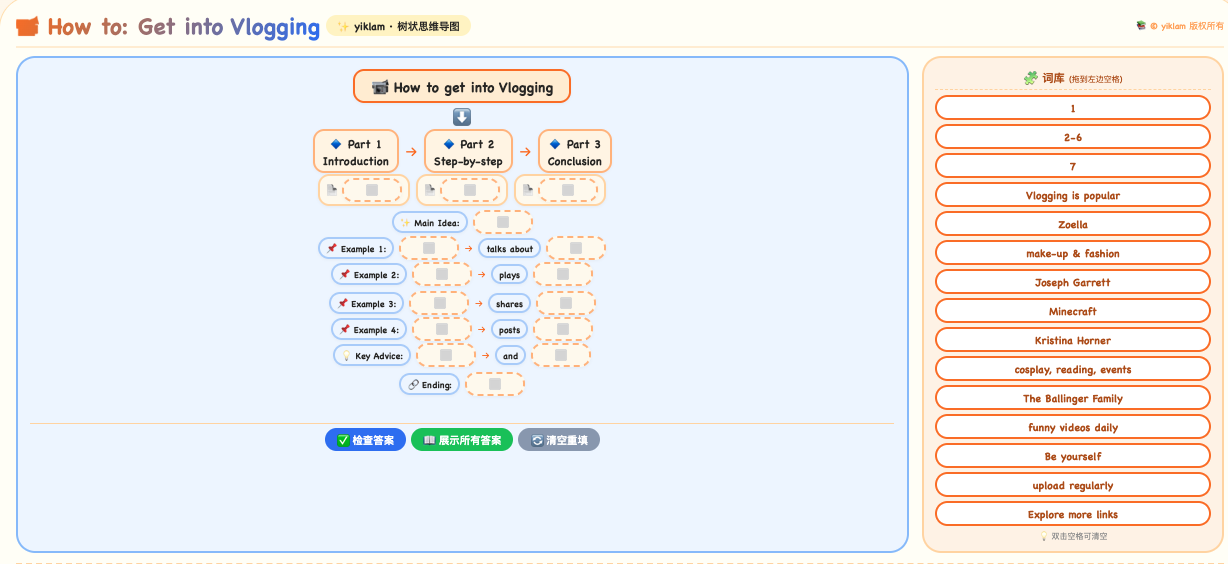
Task: Click the books icon beside the copyright text
Action: [x=1141, y=26]
